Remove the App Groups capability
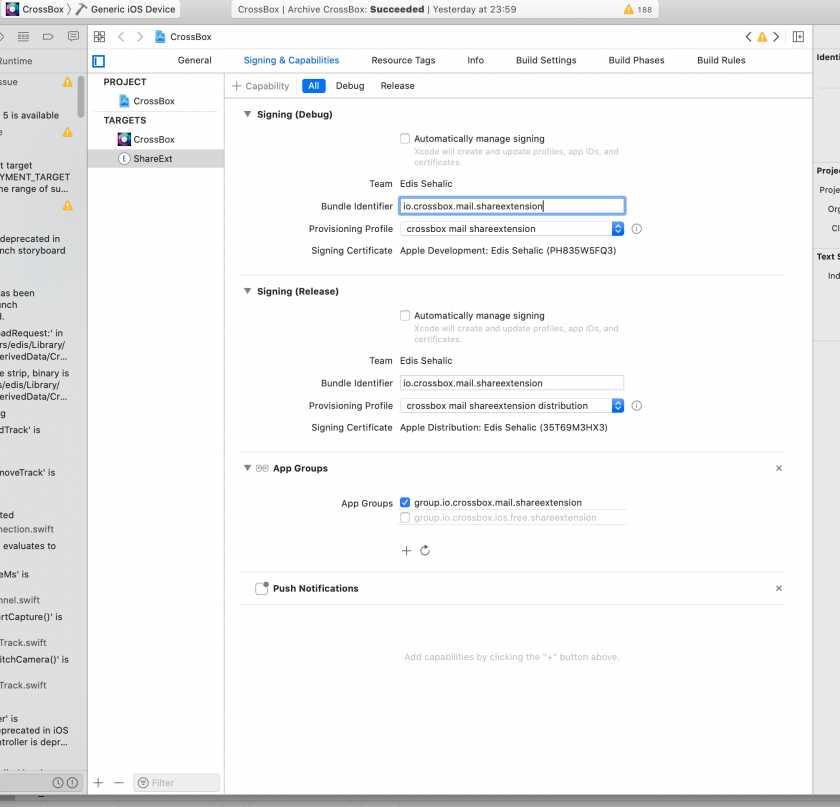Image resolution: width=840 pixels, height=807 pixels. pyautogui.click(x=779, y=468)
